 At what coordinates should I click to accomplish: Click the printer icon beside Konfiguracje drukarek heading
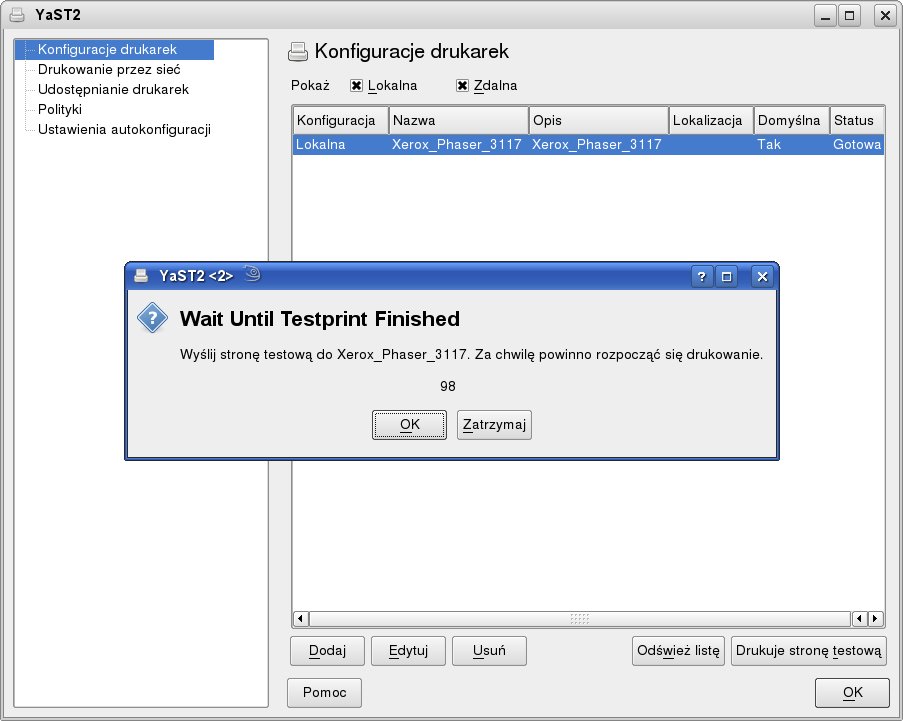(x=297, y=52)
